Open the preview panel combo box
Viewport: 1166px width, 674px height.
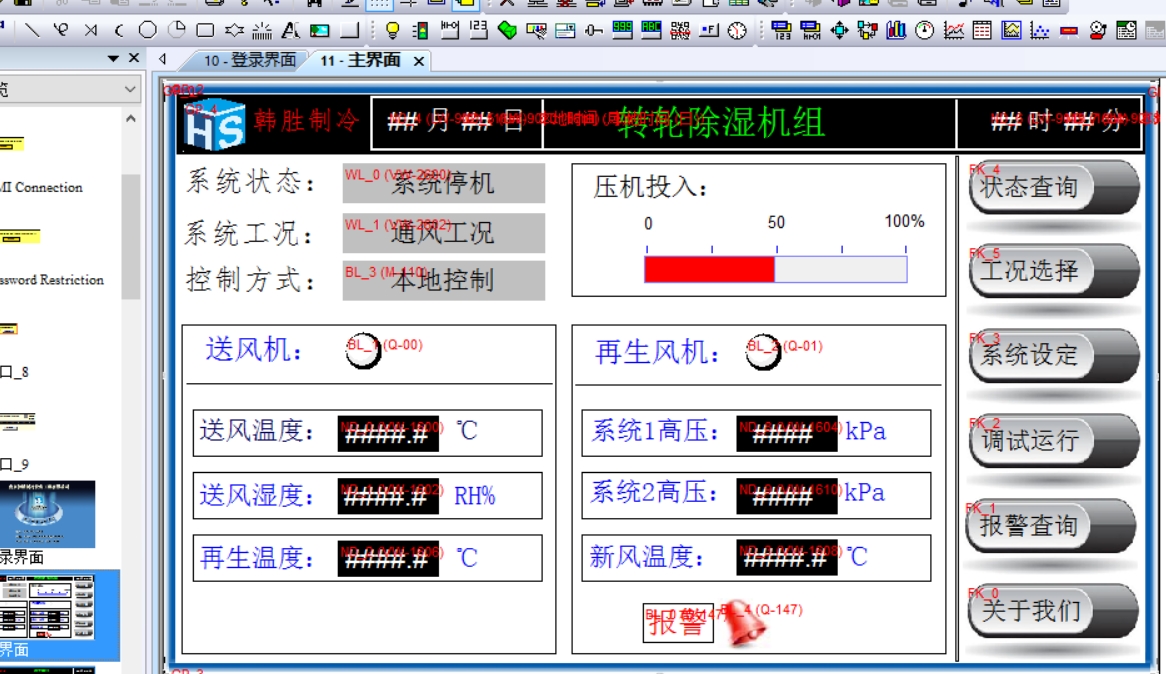[x=70, y=90]
